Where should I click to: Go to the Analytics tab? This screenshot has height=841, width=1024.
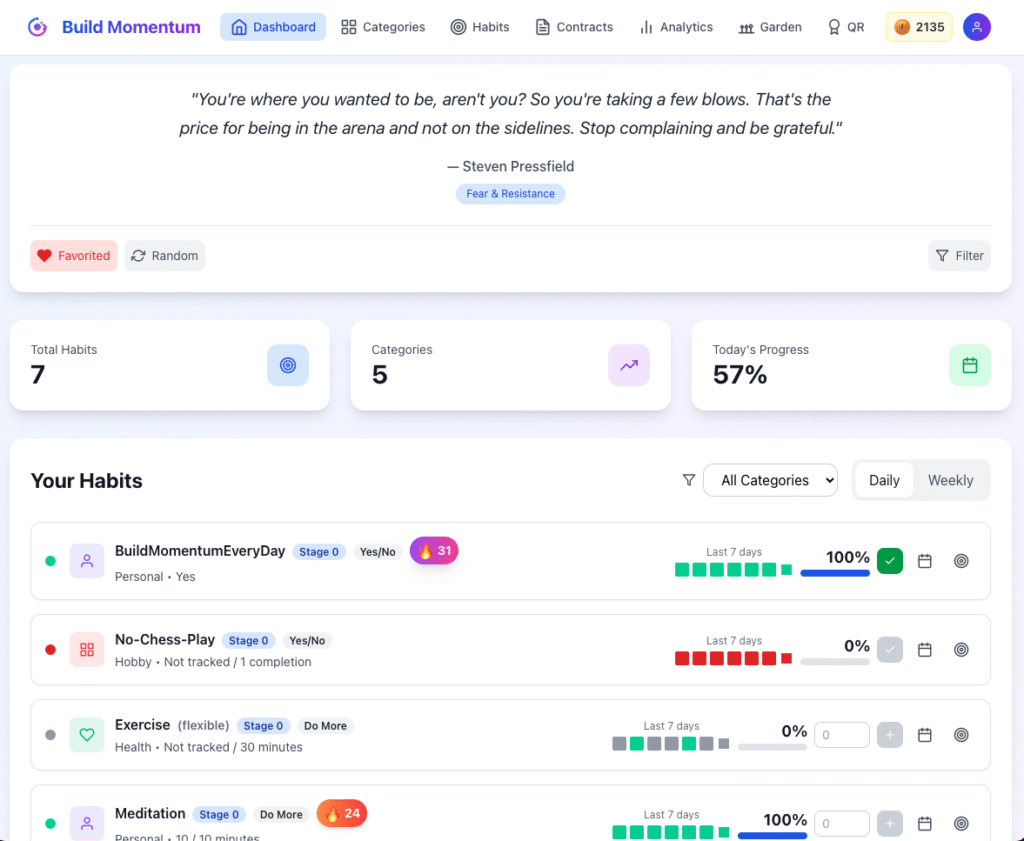676,27
